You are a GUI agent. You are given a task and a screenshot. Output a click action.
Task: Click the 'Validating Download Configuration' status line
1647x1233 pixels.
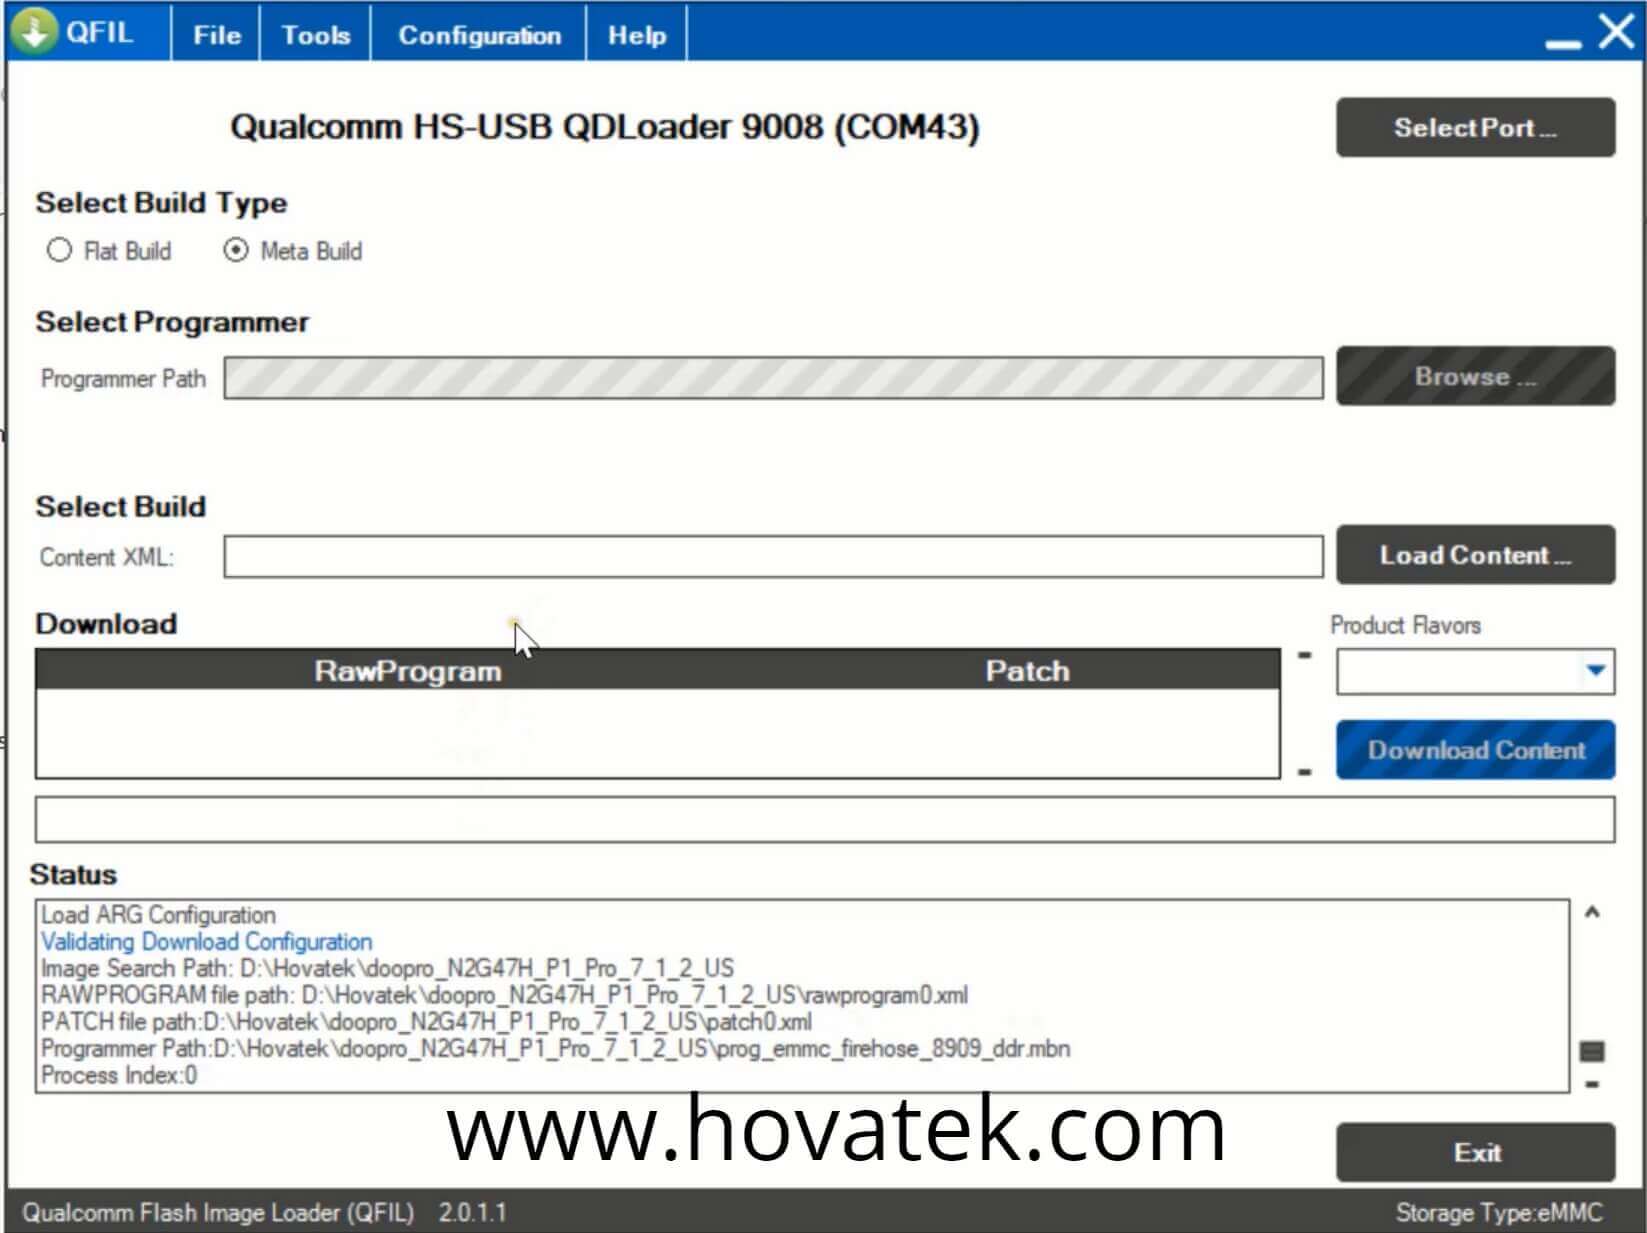(x=206, y=942)
